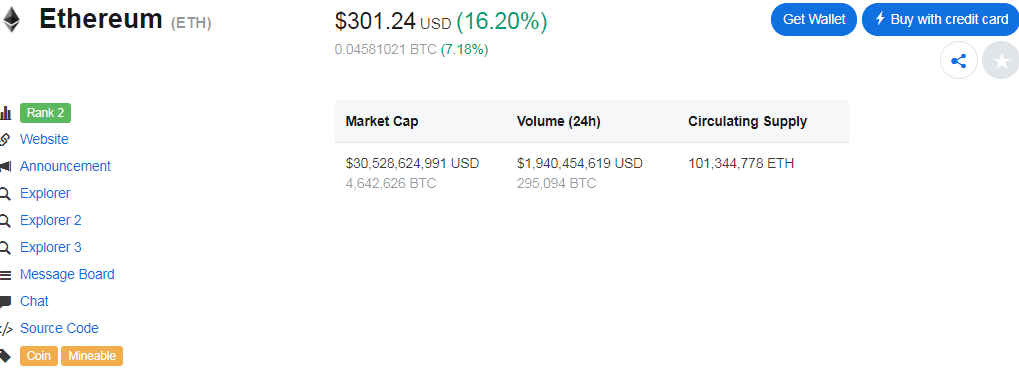
Task: Click the tag icon next to Coin
Action: pyautogui.click(x=5, y=356)
